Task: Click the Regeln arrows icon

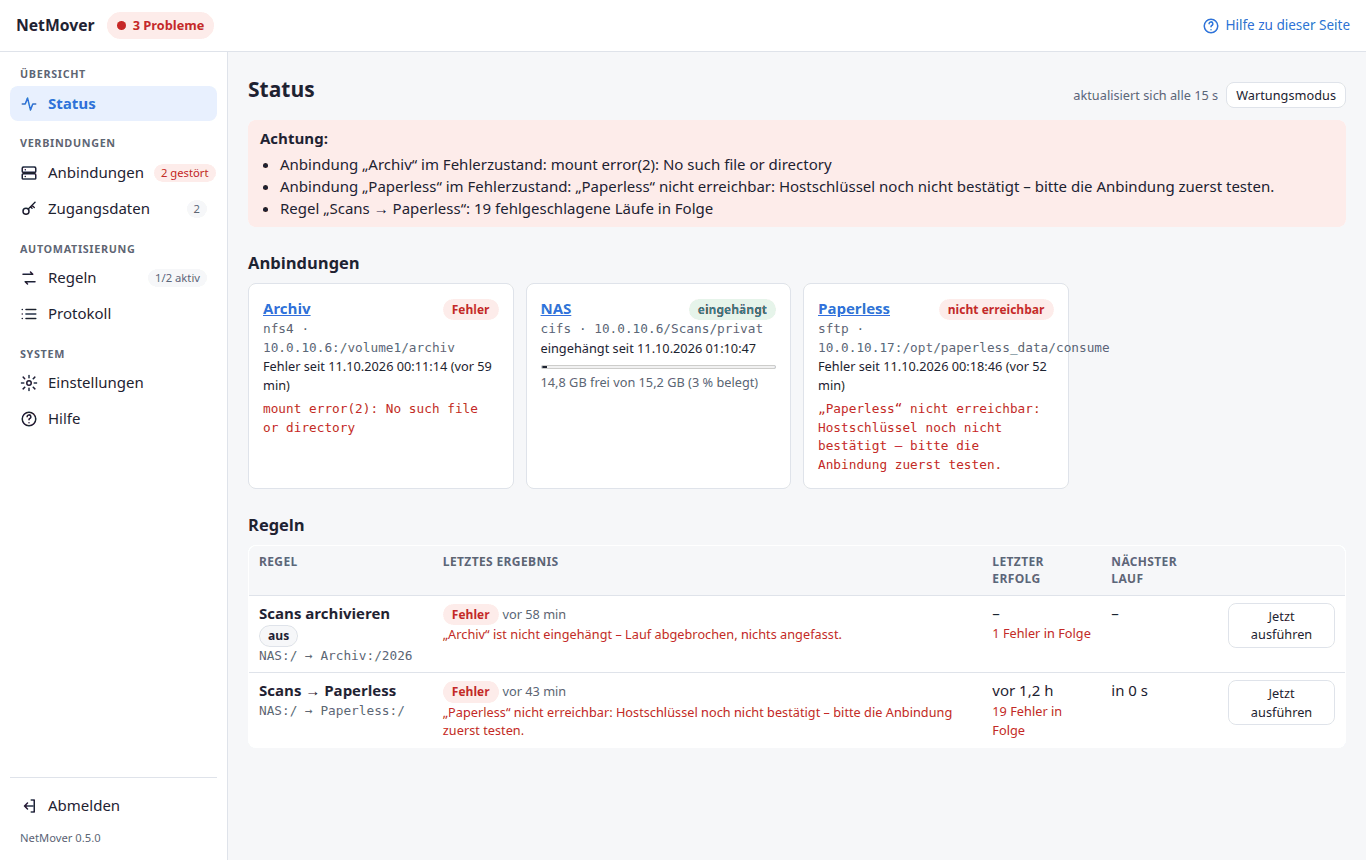Action: coord(29,278)
